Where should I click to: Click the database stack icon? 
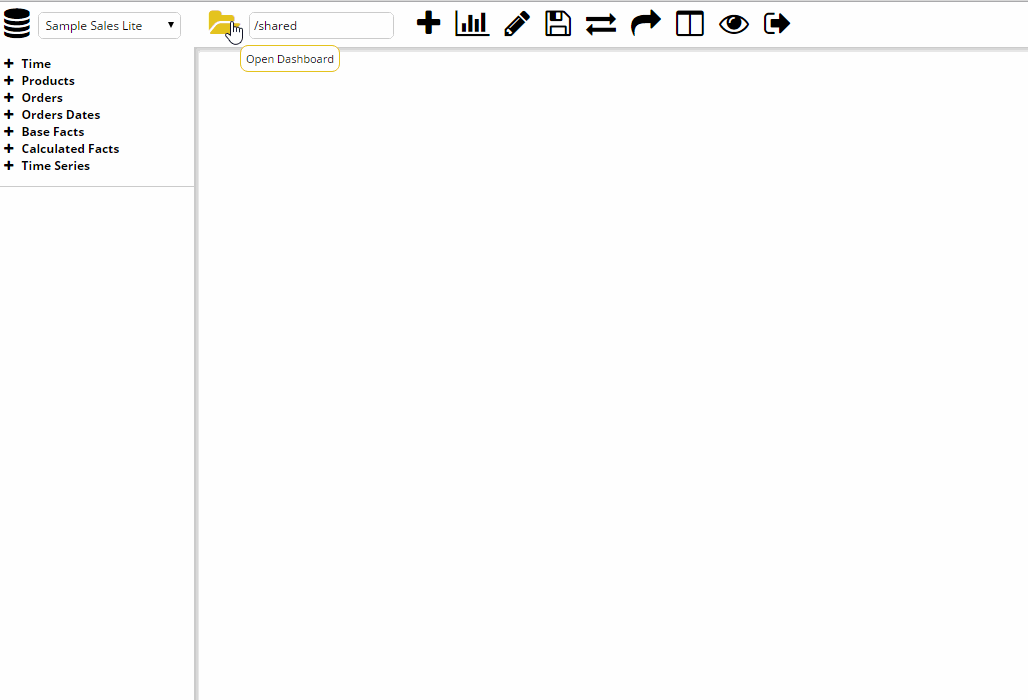point(17,23)
